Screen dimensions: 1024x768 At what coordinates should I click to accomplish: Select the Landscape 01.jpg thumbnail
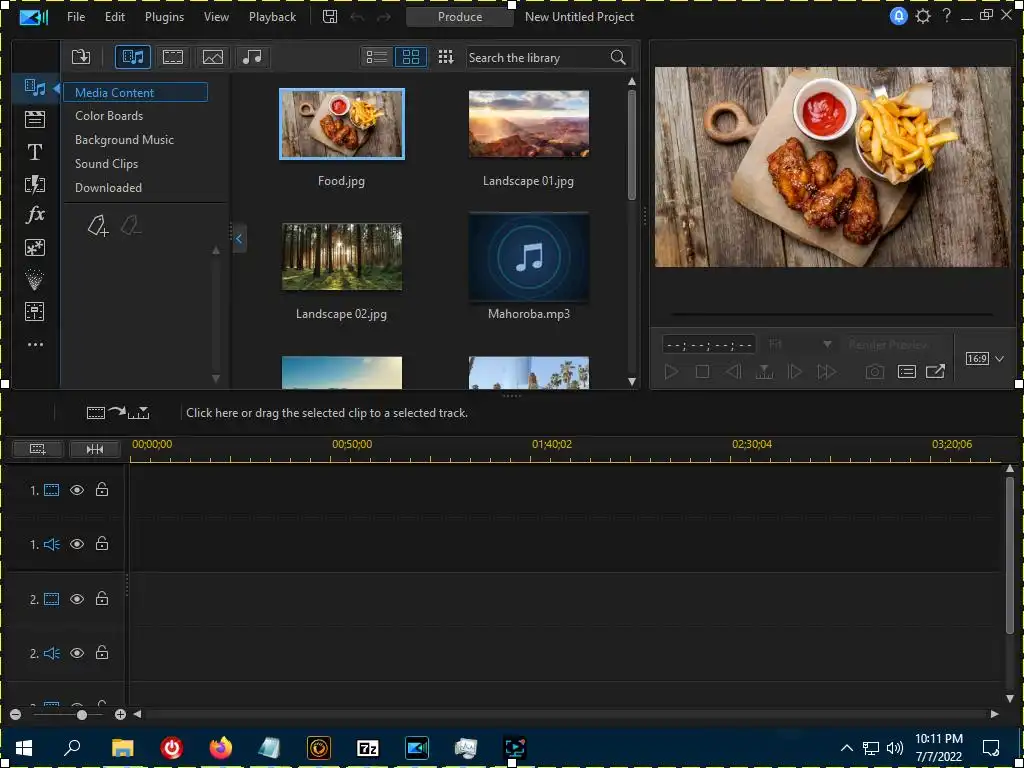click(528, 124)
